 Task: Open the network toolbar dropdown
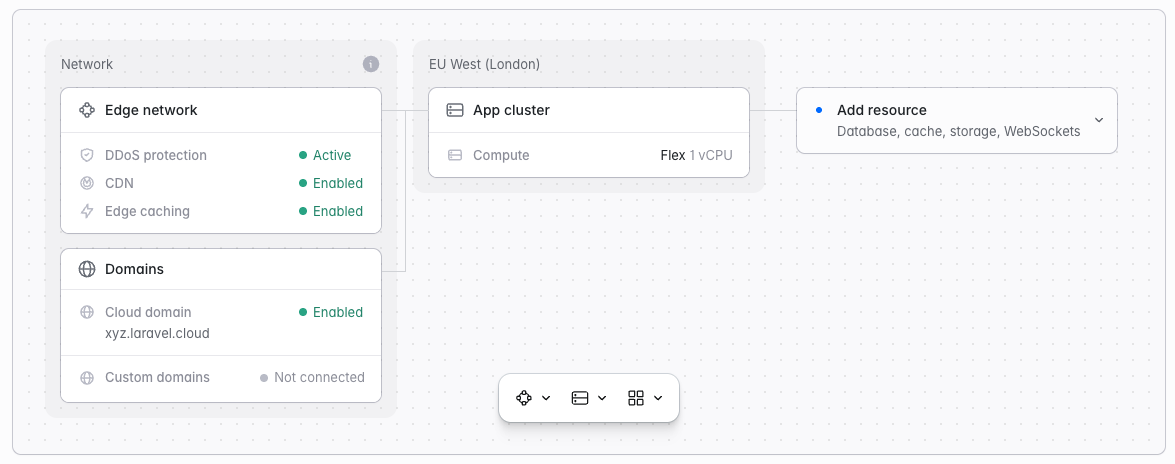[533, 398]
